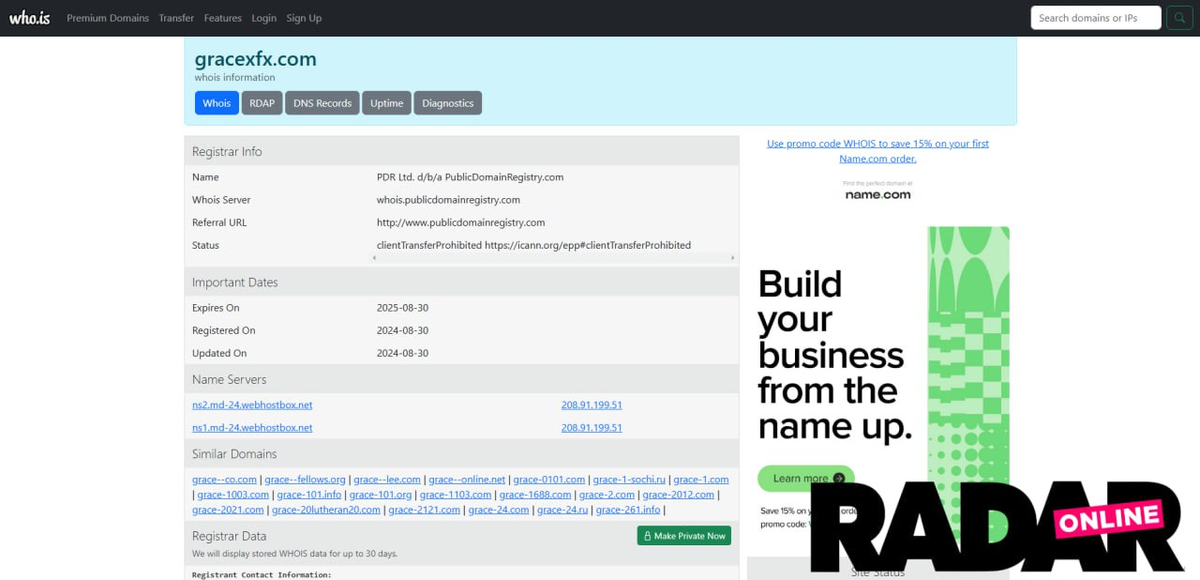
Task: Click the Expires On date 2025-08-30
Action: tap(402, 308)
